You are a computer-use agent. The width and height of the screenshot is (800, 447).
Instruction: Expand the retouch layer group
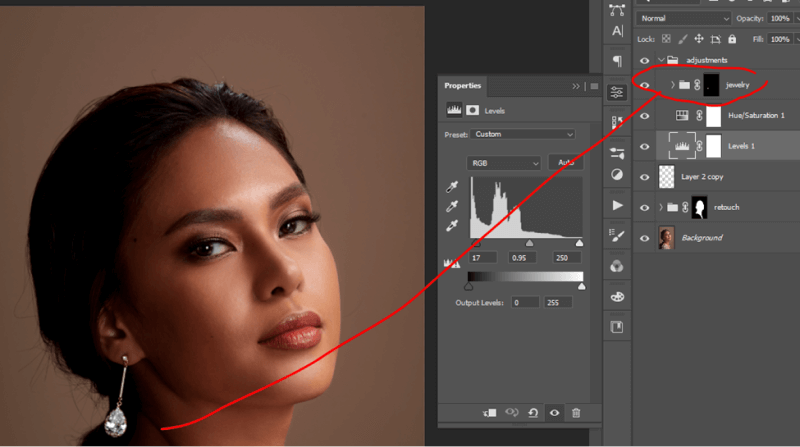661,208
